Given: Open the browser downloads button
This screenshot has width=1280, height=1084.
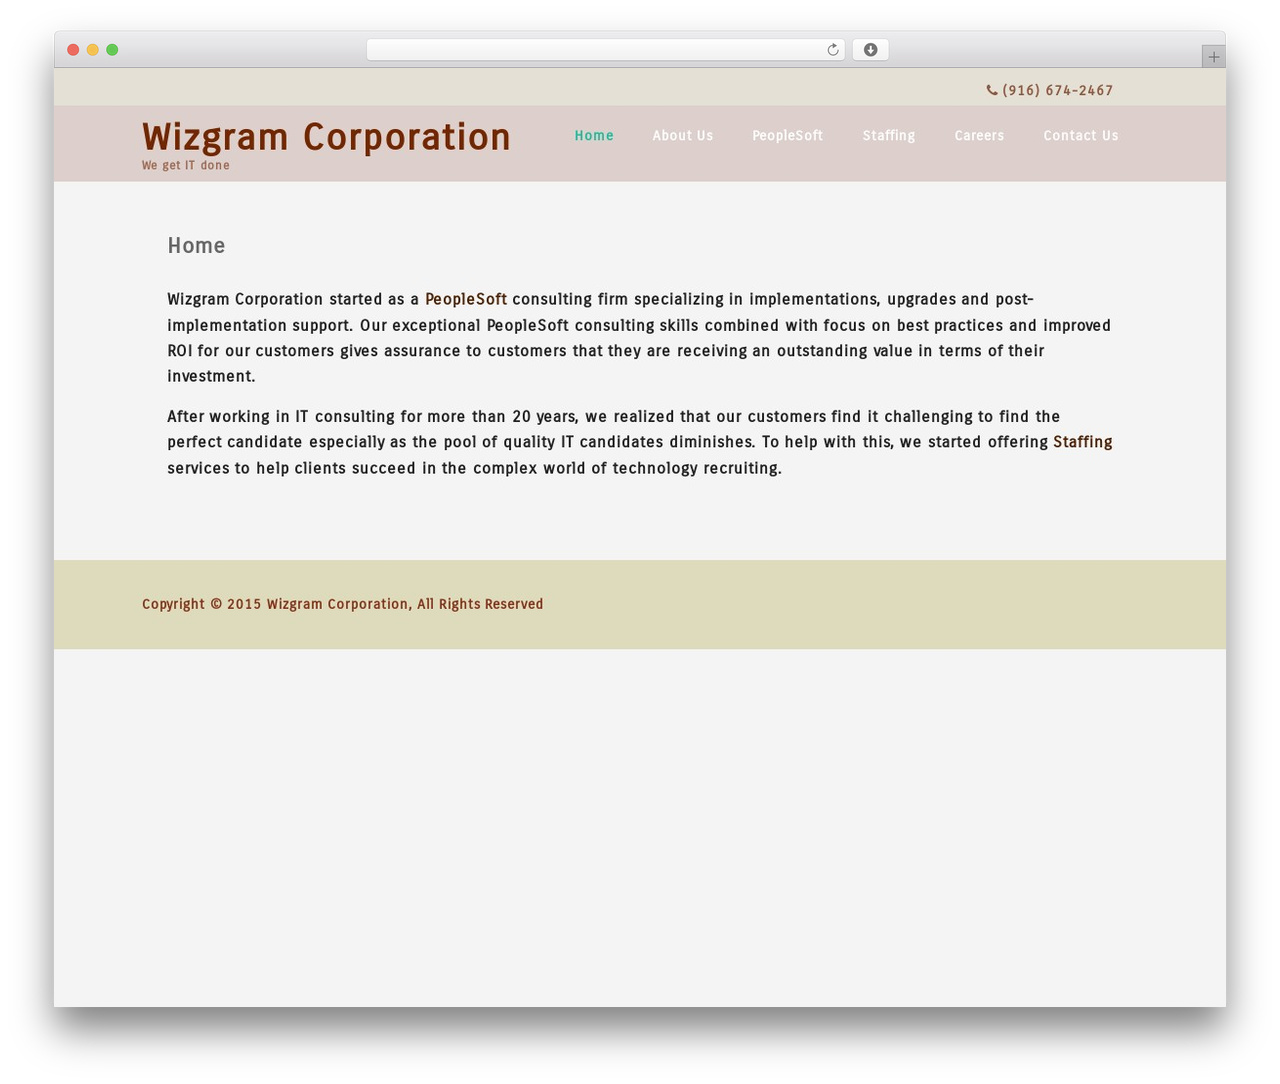Looking at the screenshot, I should pyautogui.click(x=870, y=50).
